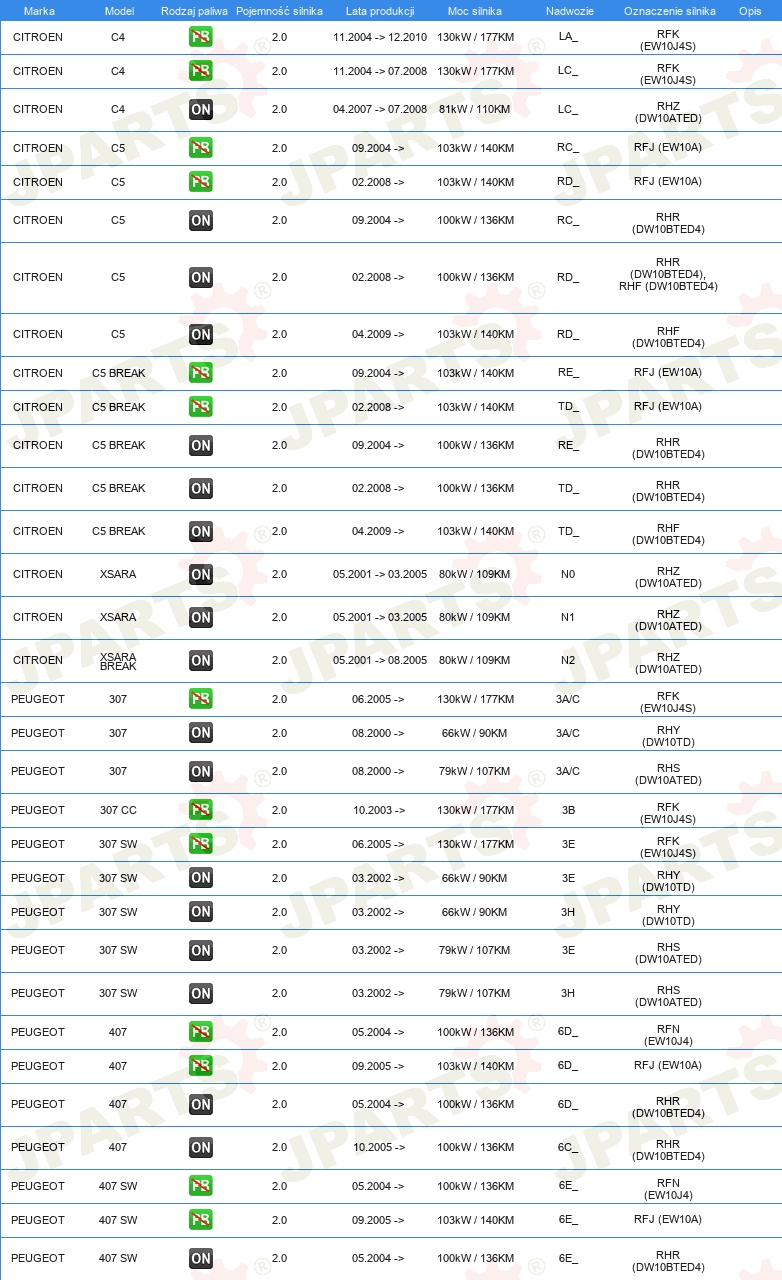The image size is (782, 1280).
Task: Click the PB icon in the C5 BREAK TD_ RFJ row
Action: (200, 407)
